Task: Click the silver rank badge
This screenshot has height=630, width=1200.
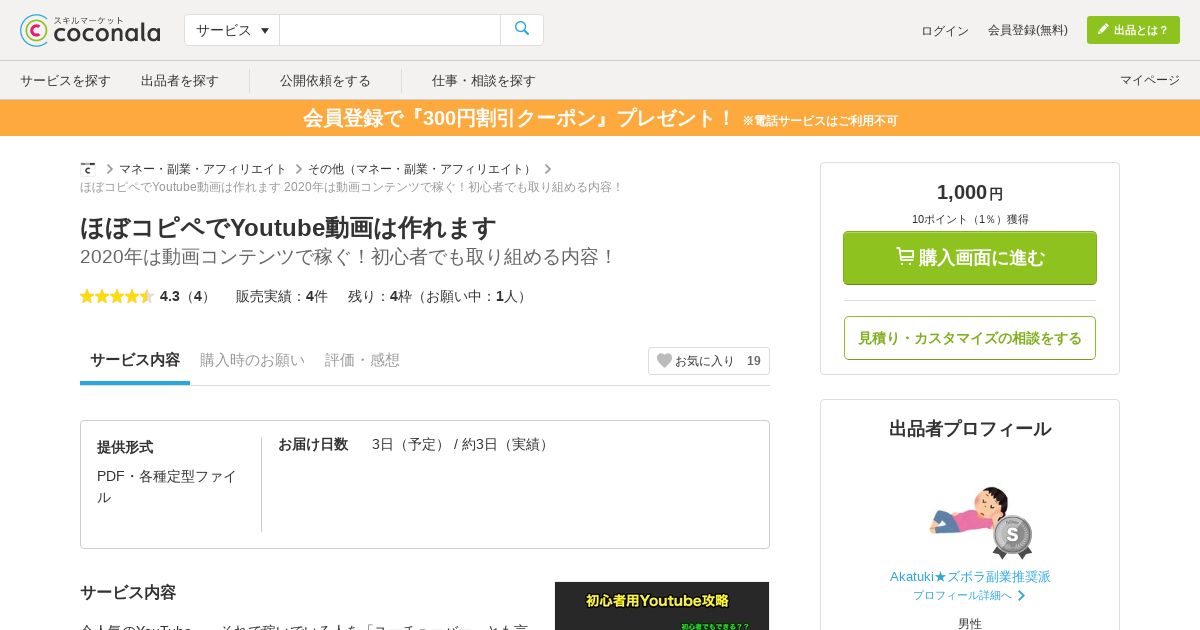Action: [1012, 537]
